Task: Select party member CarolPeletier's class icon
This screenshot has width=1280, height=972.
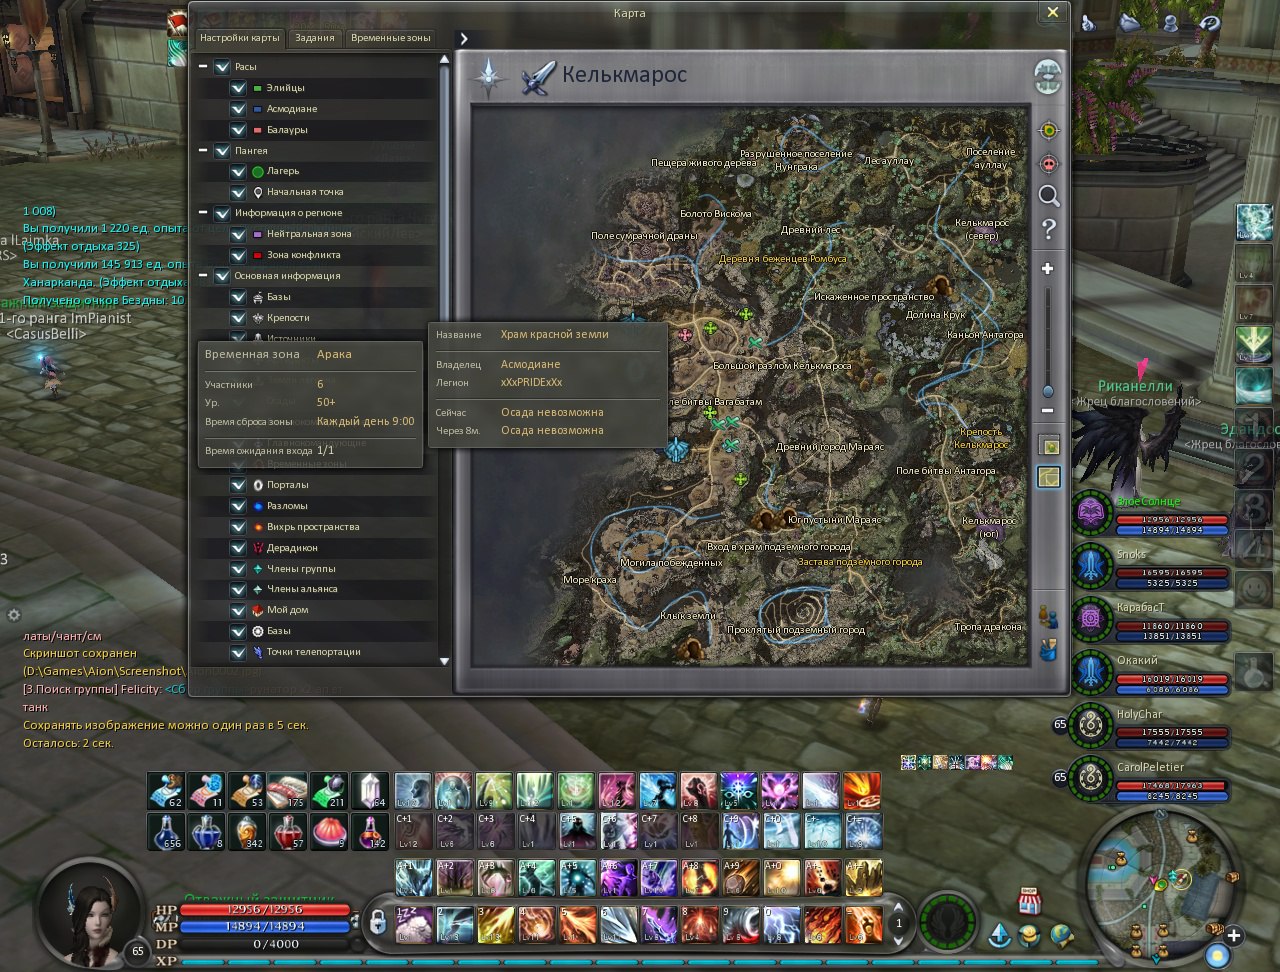Action: (1091, 780)
